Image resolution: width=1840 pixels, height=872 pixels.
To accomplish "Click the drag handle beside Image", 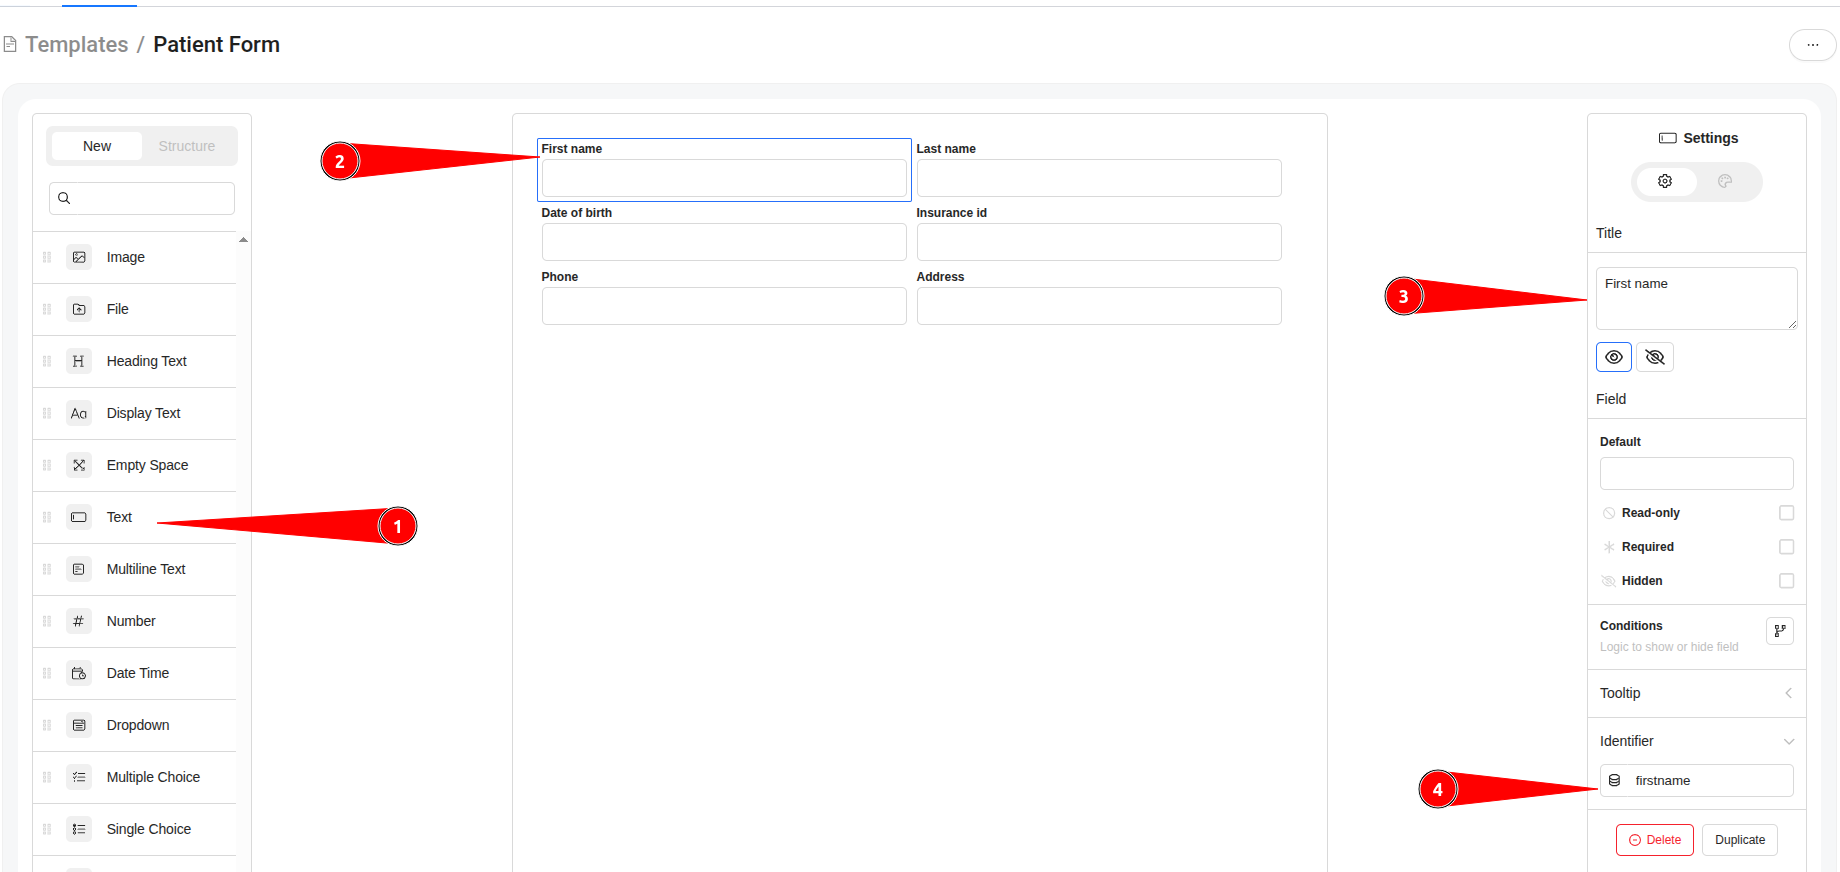I will click(47, 257).
